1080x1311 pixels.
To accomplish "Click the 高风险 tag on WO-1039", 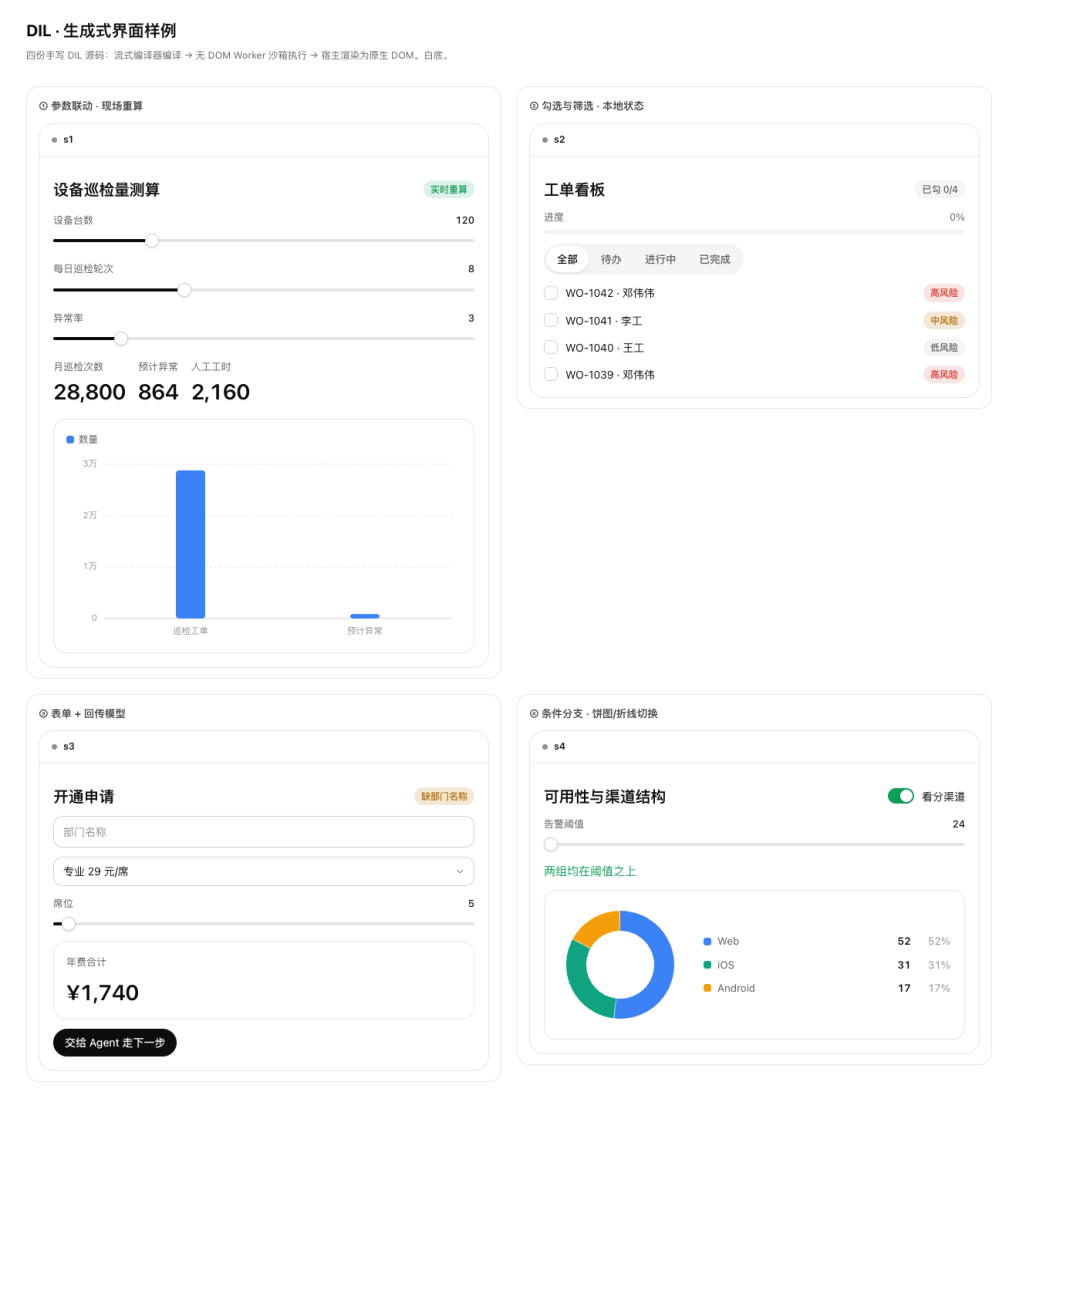I will click(x=944, y=374).
